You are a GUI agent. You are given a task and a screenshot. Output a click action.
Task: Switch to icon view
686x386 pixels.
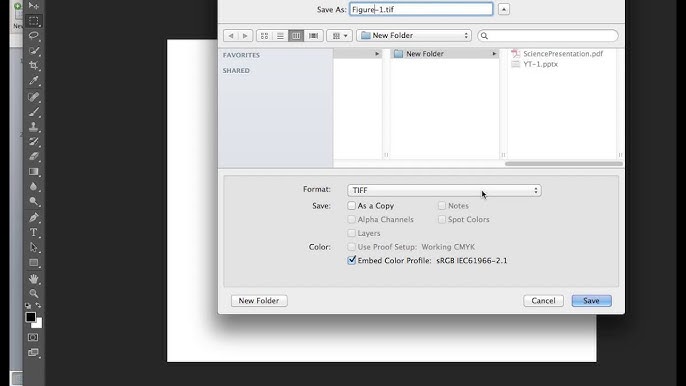(264, 35)
